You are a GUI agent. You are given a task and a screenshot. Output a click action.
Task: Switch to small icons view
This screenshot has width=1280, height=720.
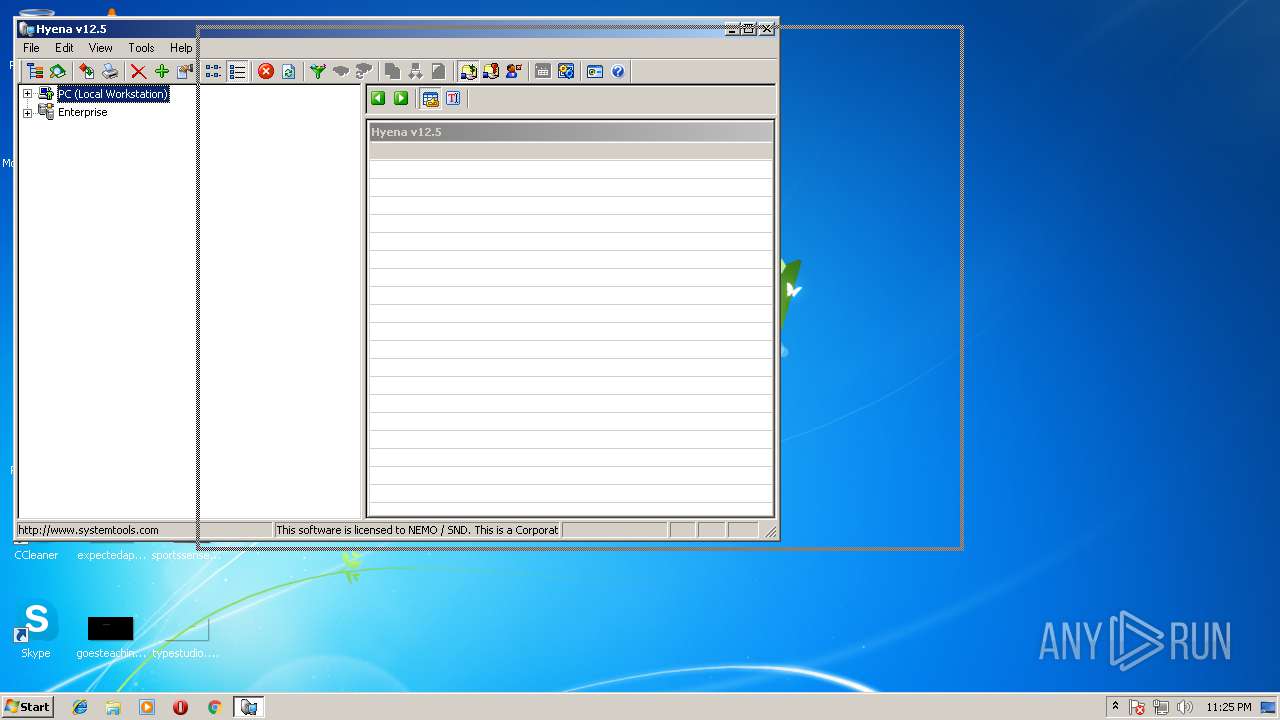point(213,71)
